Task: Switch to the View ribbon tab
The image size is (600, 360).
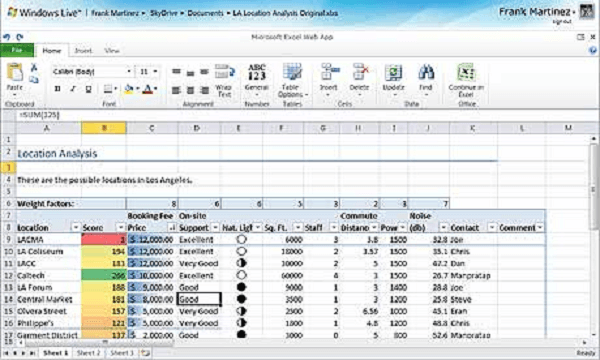Action: tap(112, 50)
